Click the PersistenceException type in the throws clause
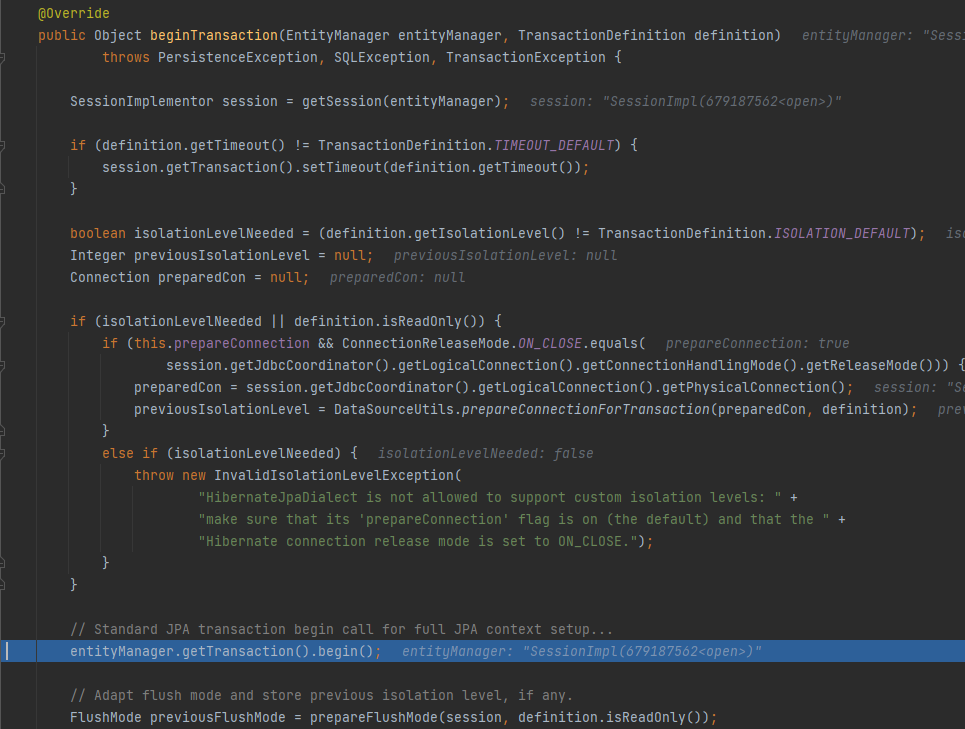965x729 pixels. click(238, 58)
